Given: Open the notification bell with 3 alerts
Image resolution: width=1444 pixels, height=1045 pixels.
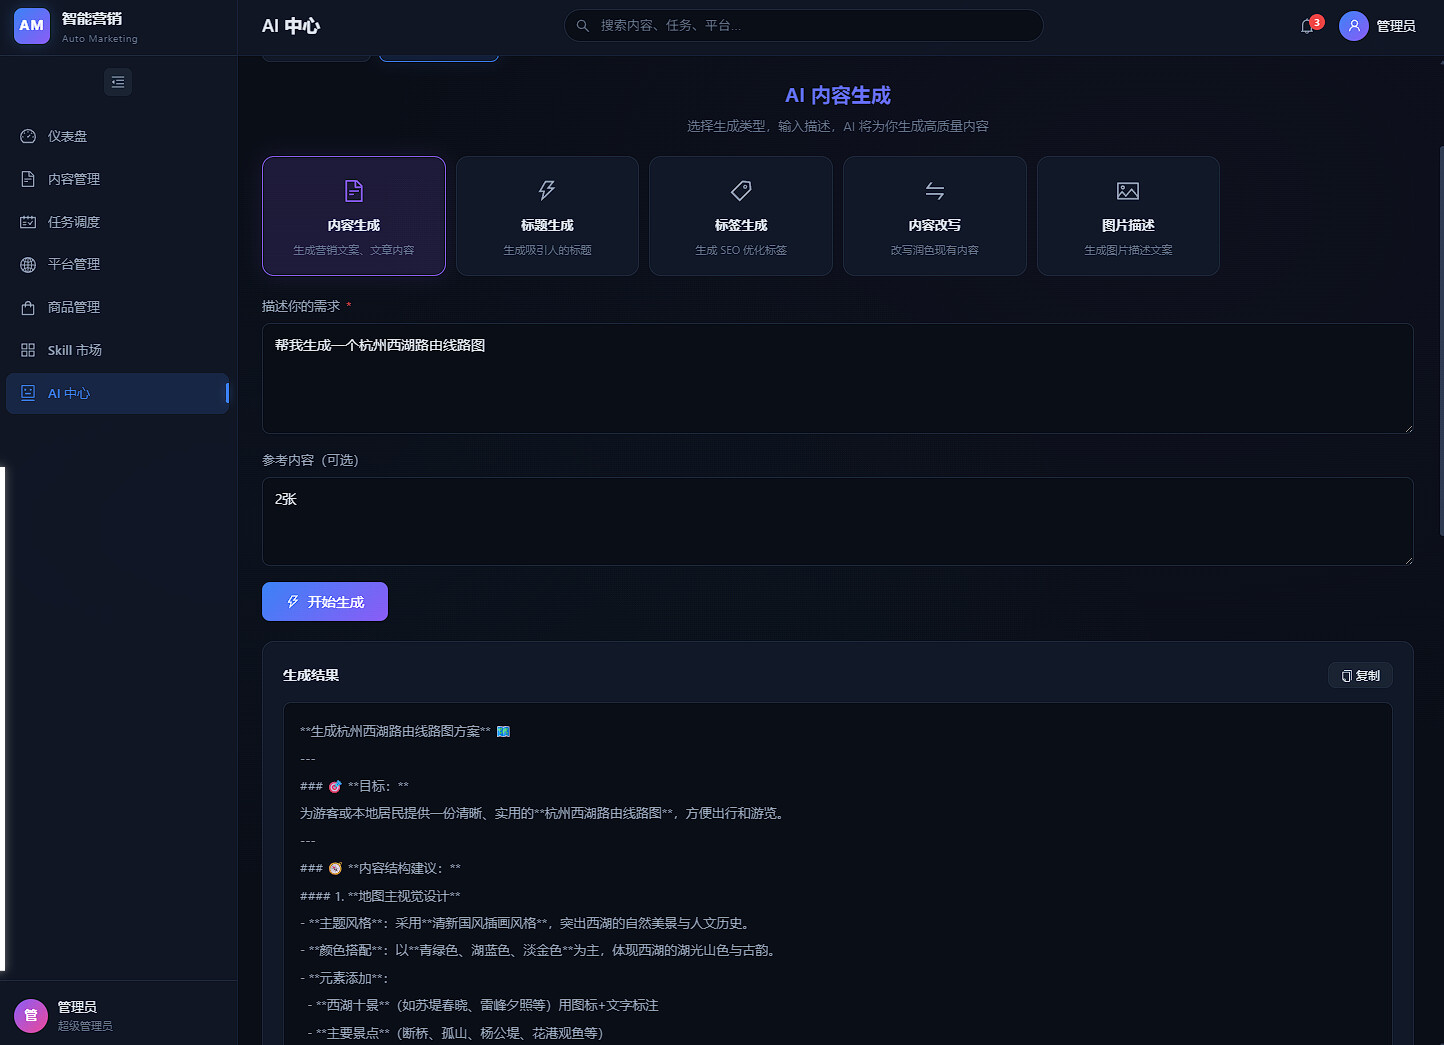Looking at the screenshot, I should click(x=1308, y=26).
